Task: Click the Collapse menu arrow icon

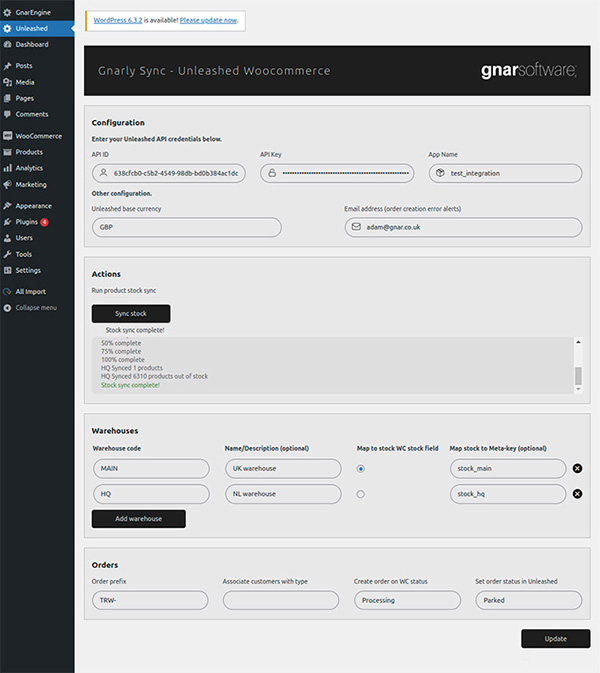Action: 8,307
